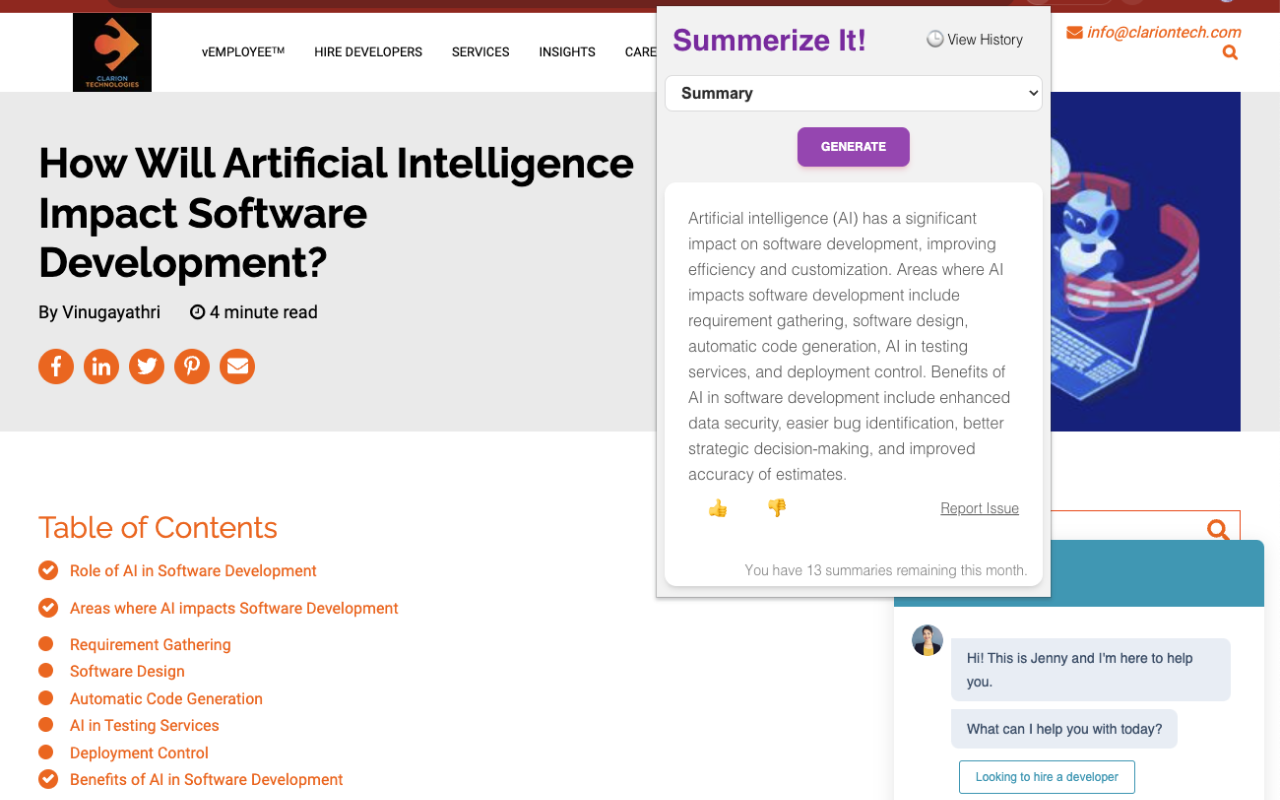Open the HIRE DEVELOPERS menu
This screenshot has width=1280, height=800.
(368, 52)
